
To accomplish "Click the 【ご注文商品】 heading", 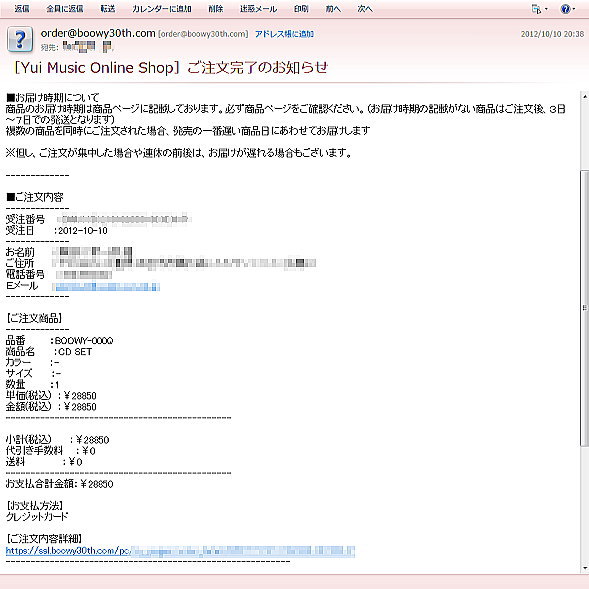I will click(x=34, y=319).
